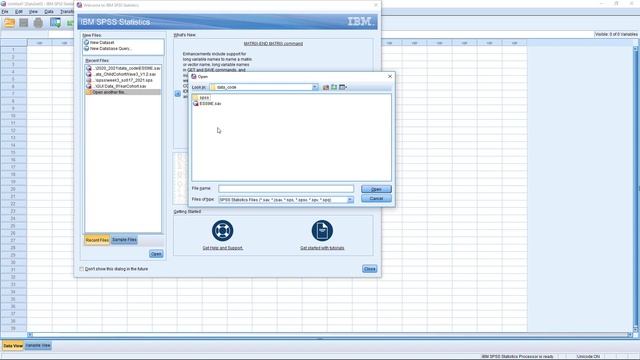The width and height of the screenshot is (640, 360).
Task: Click the document Get started with tutorials icon
Action: pos(322,231)
